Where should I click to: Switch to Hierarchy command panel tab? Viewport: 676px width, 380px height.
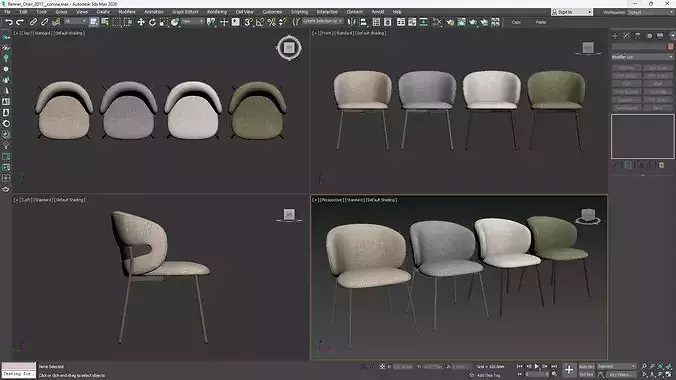click(x=638, y=36)
